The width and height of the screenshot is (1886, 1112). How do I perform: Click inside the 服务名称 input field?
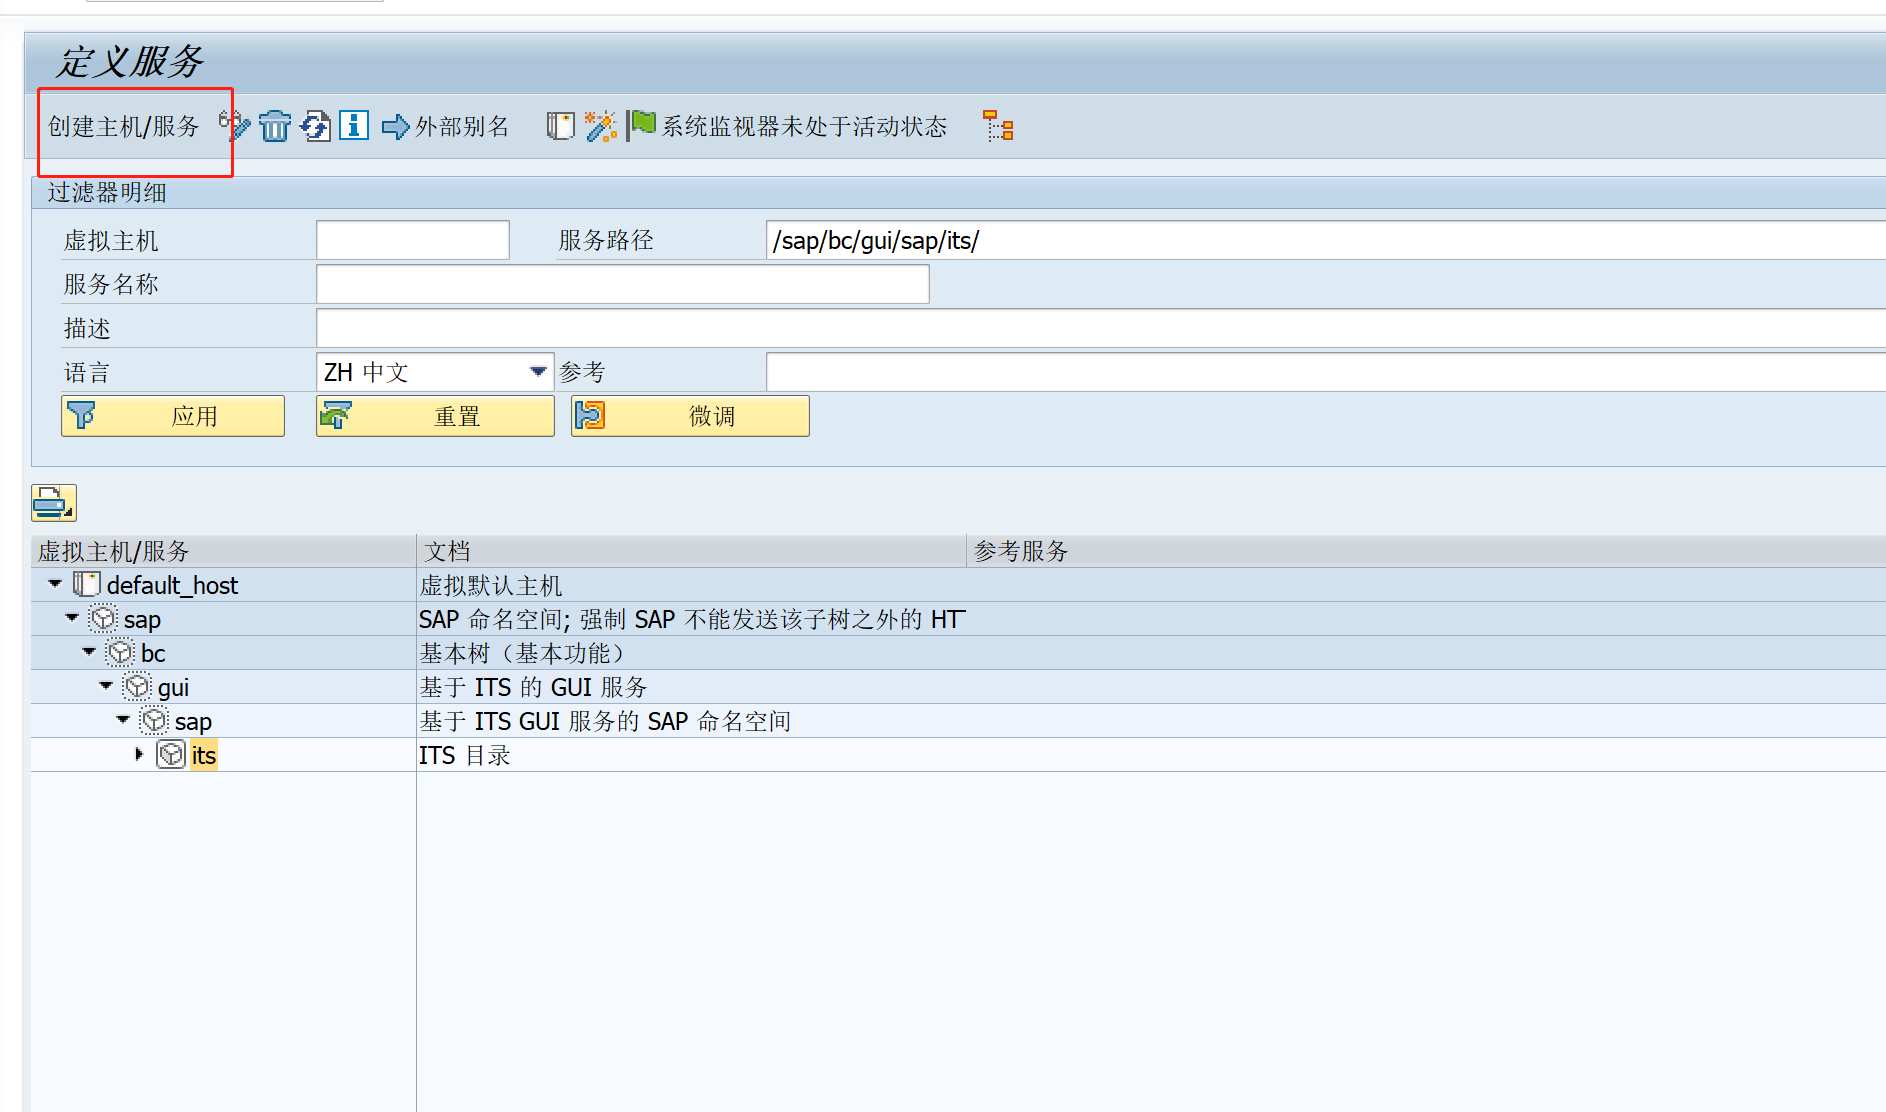click(620, 284)
